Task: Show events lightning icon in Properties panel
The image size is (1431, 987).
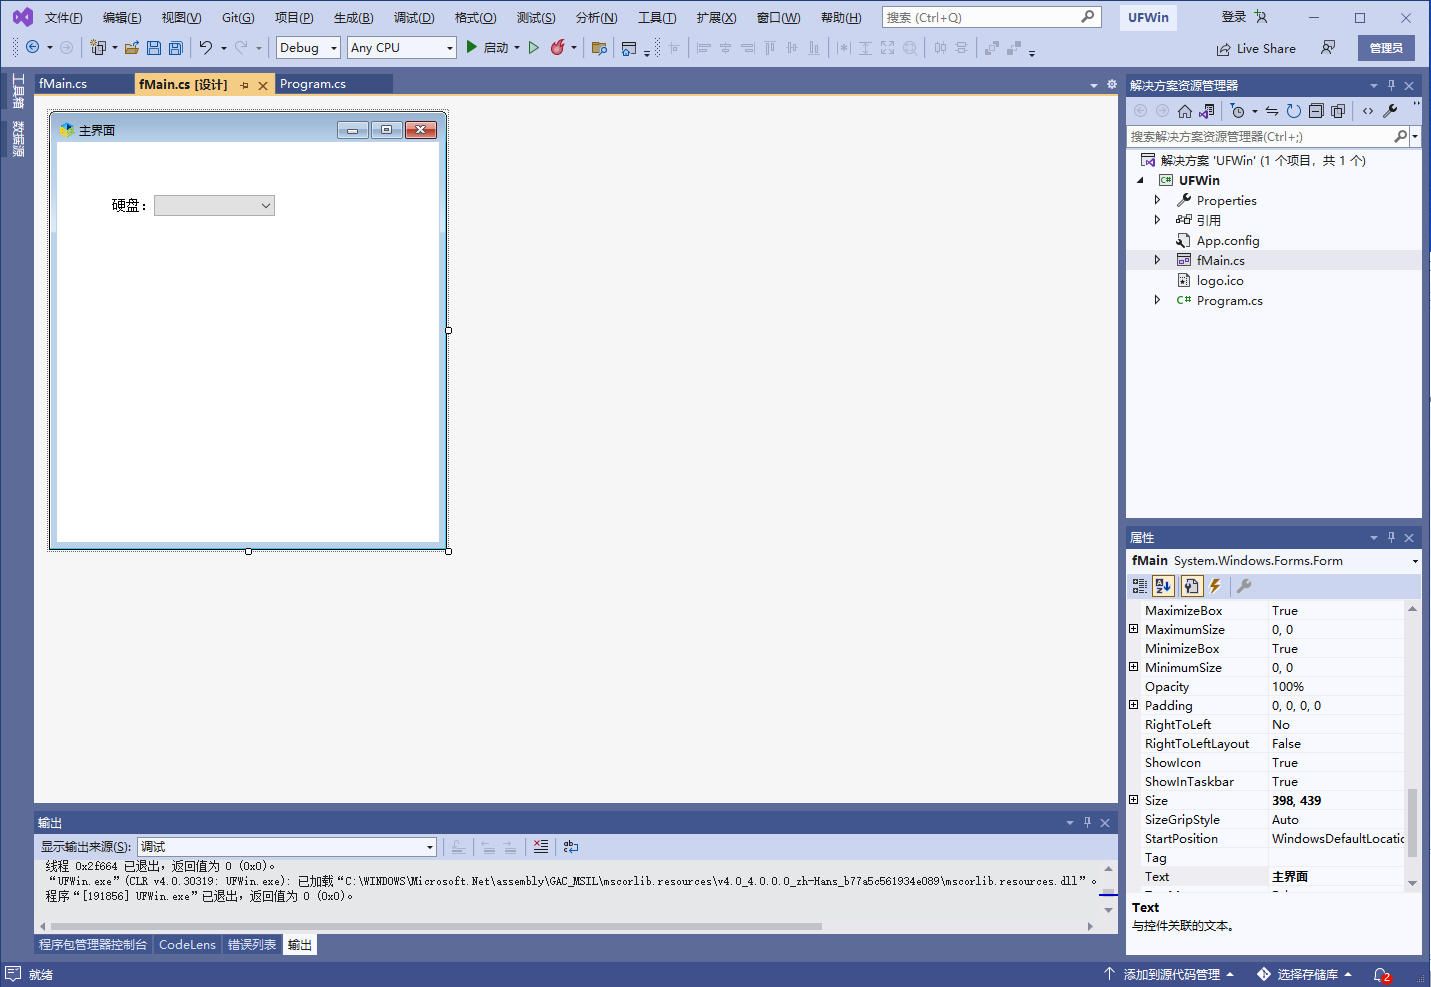Action: tap(1215, 586)
